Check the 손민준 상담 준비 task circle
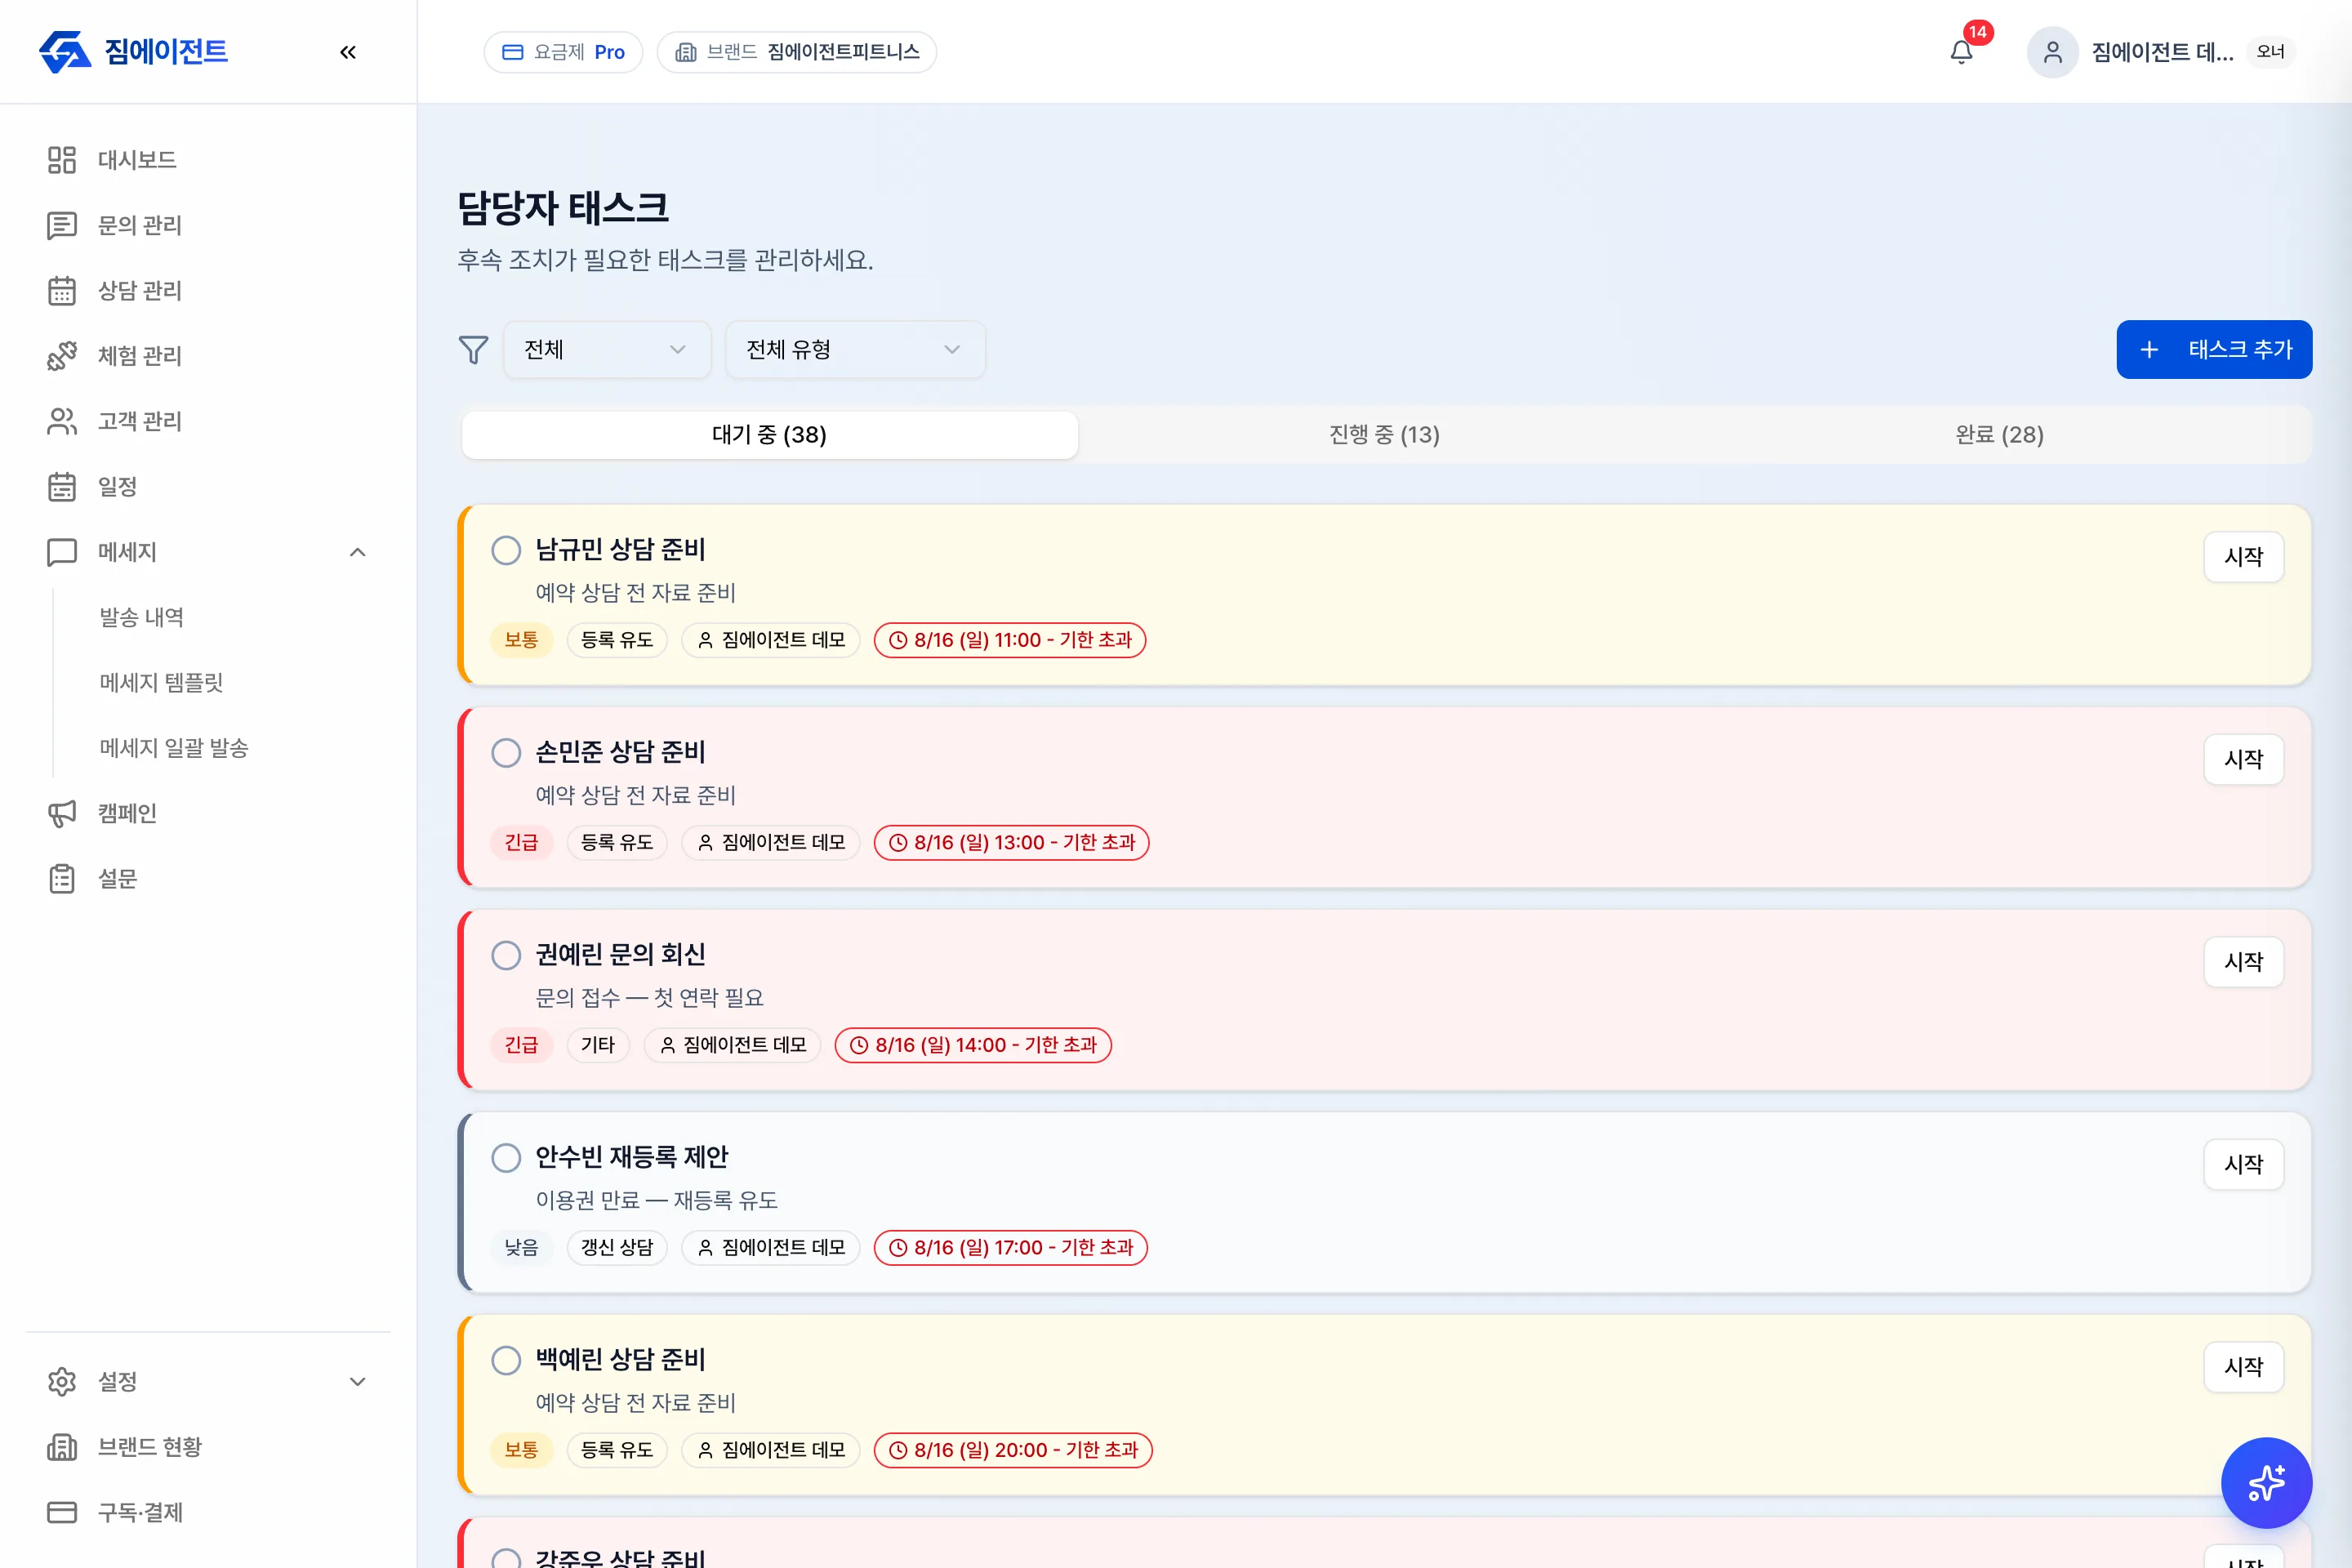 pyautogui.click(x=506, y=753)
